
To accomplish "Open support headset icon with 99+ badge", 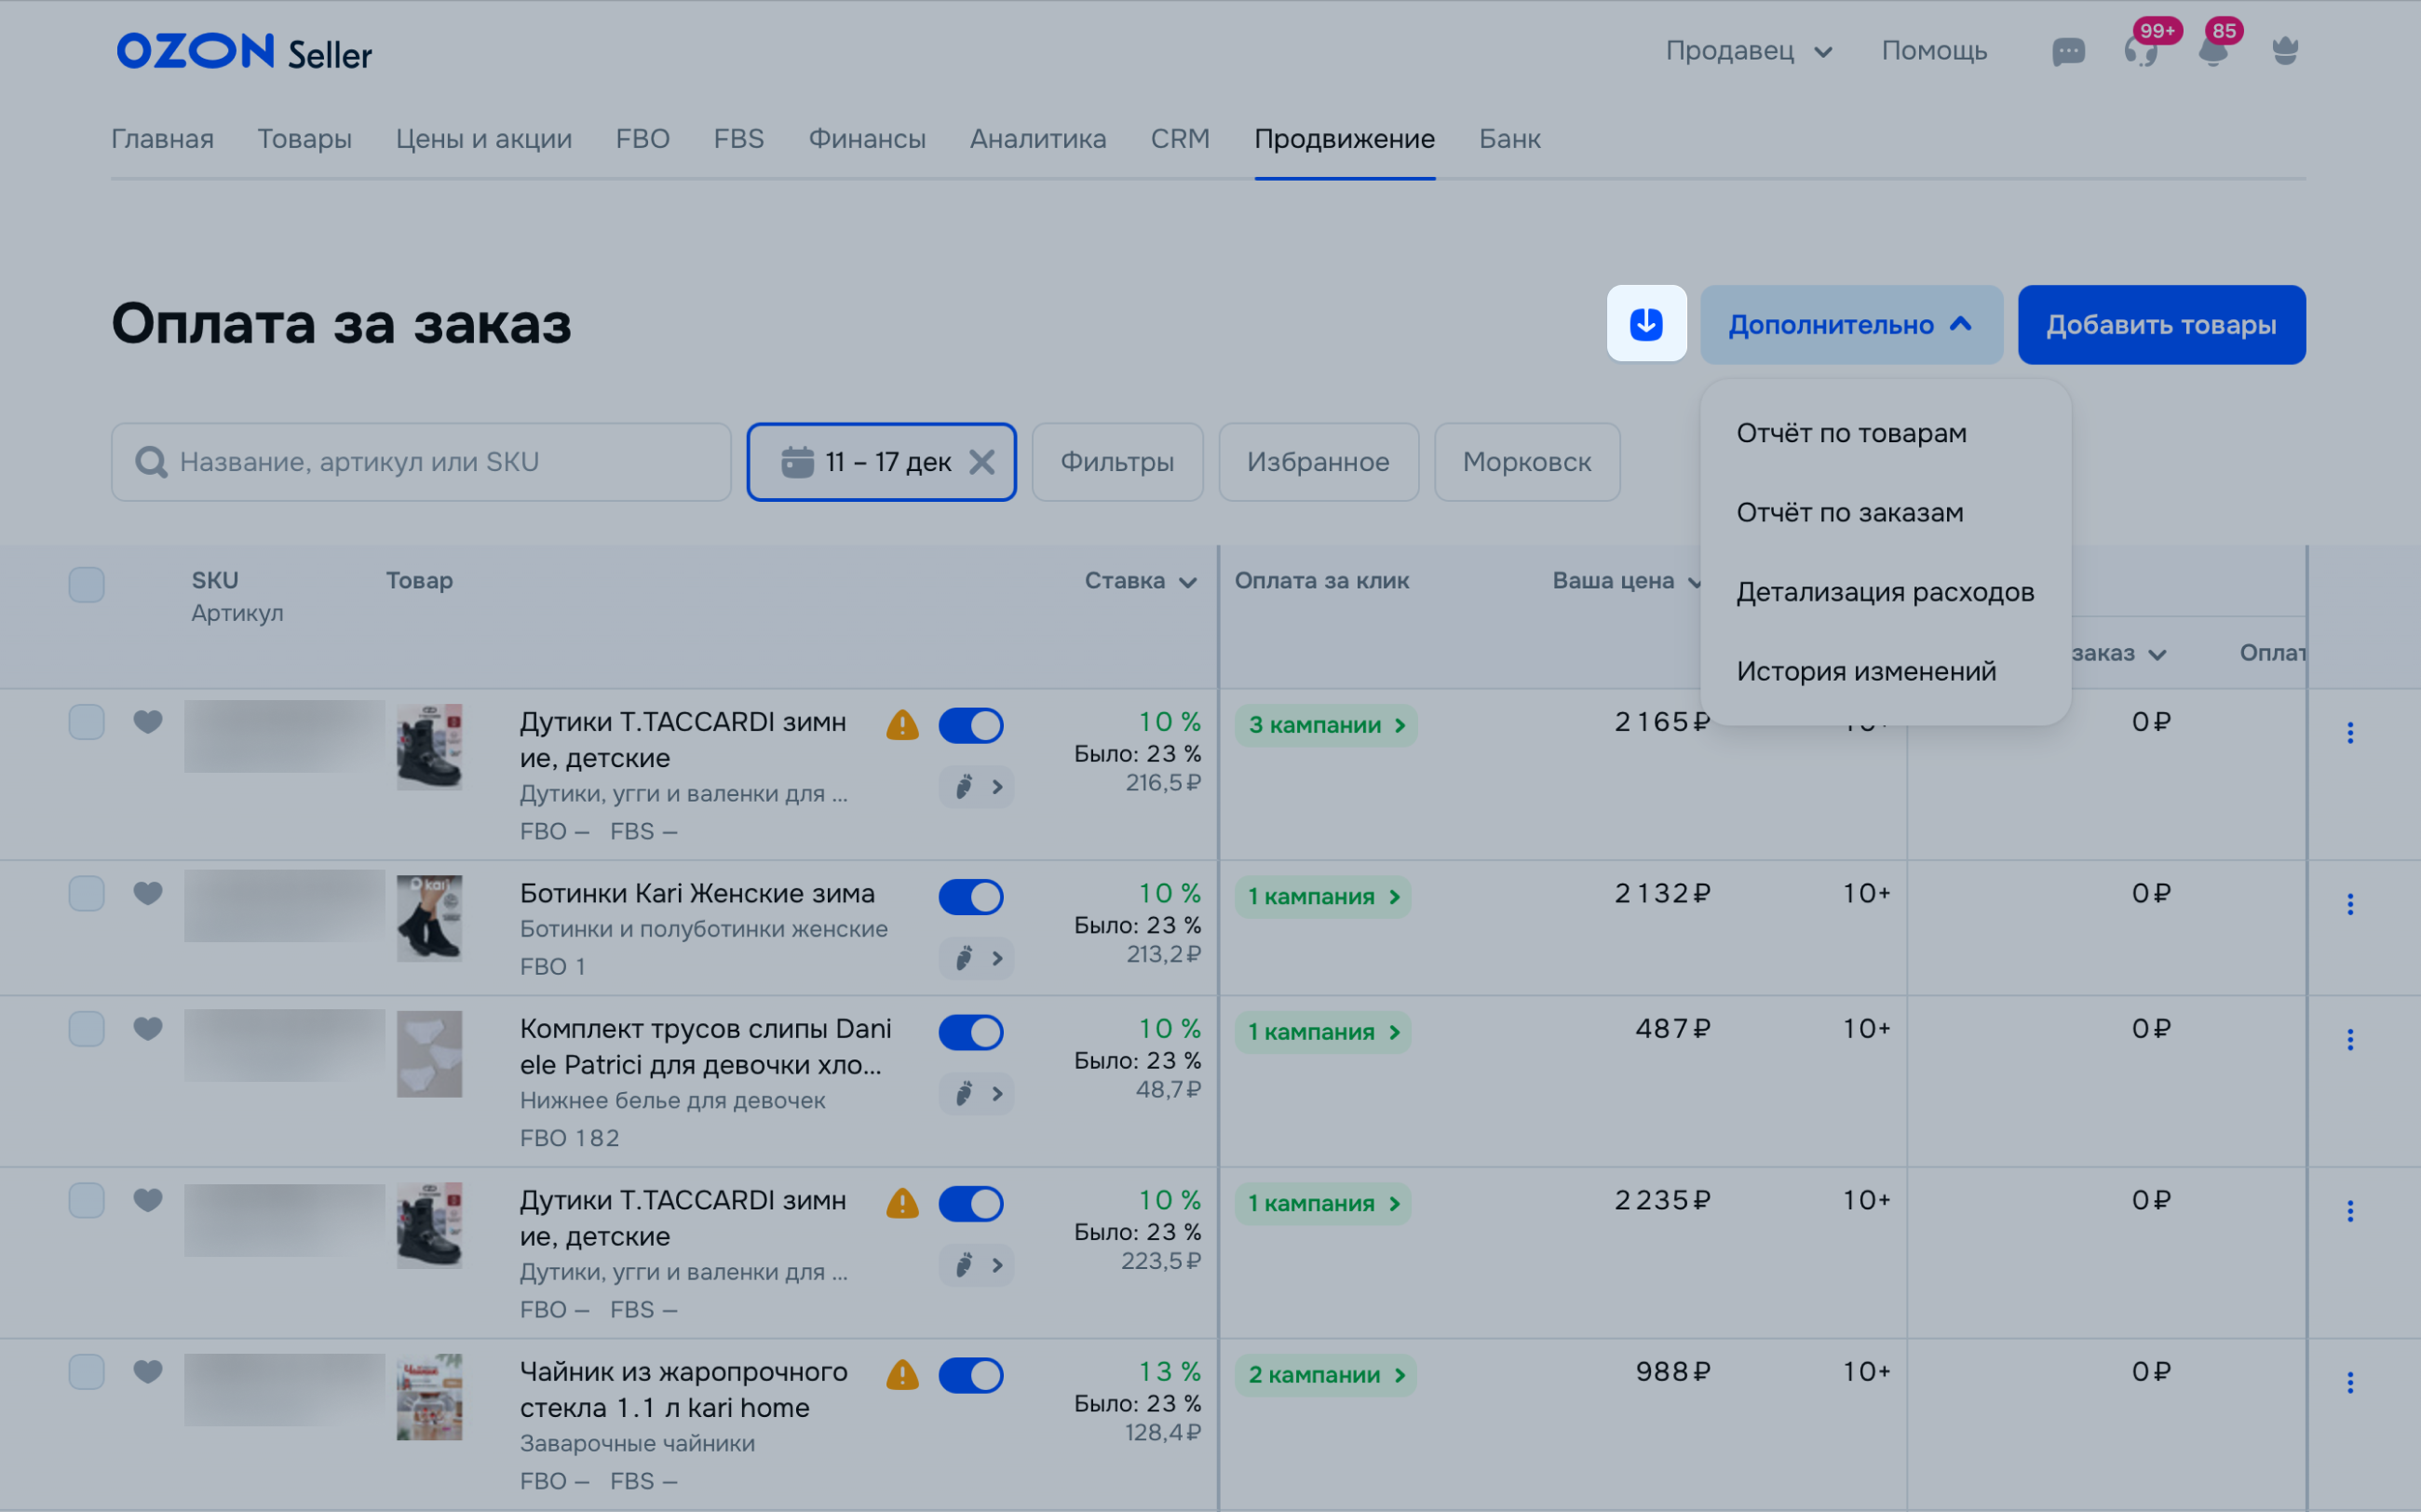I will pyautogui.click(x=2140, y=51).
